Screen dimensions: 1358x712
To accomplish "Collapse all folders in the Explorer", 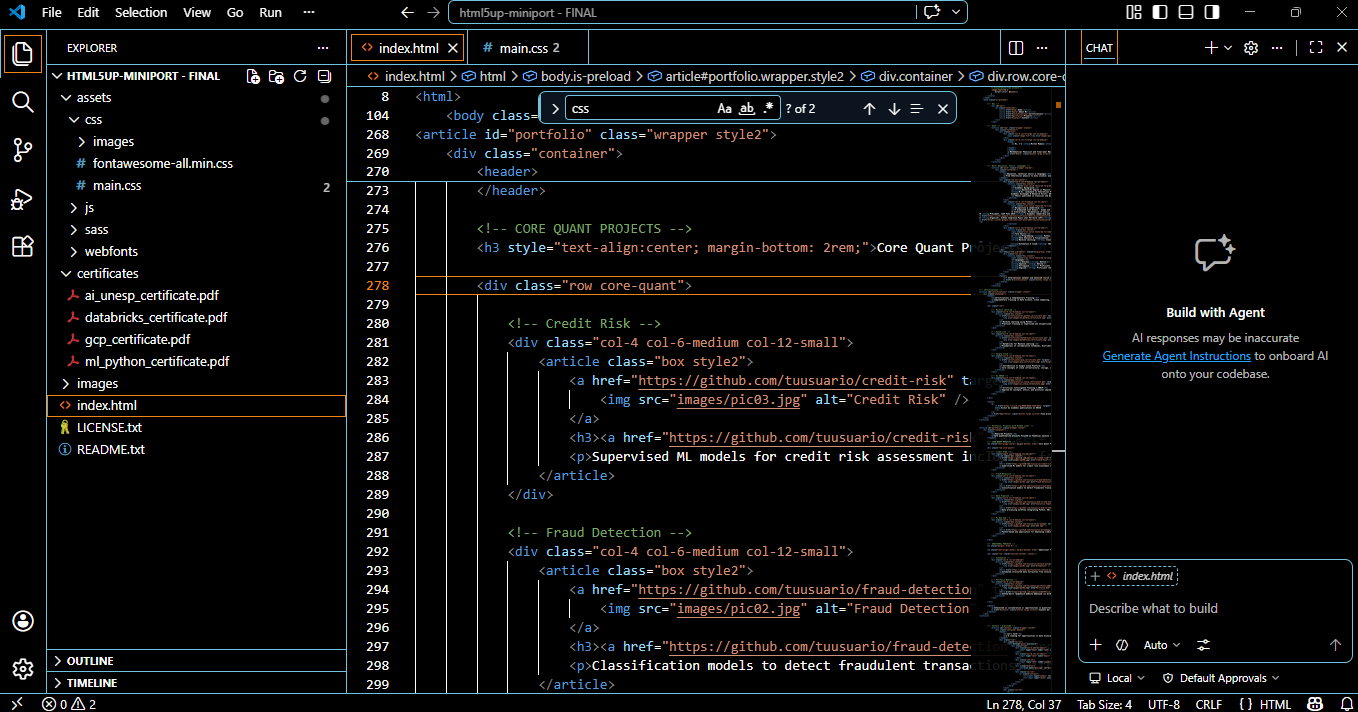I will point(323,75).
